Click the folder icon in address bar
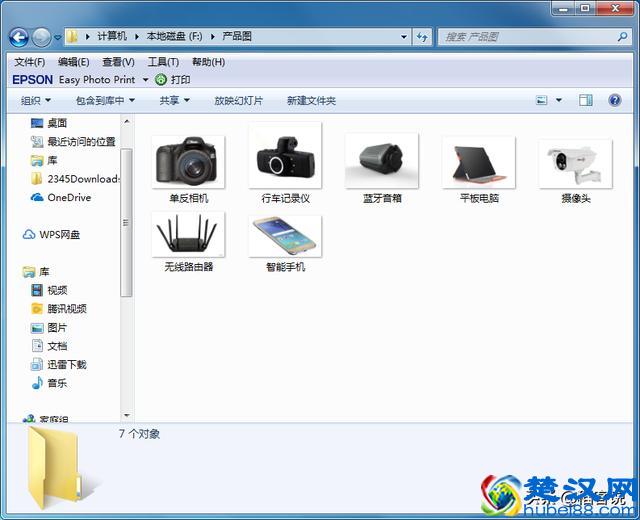 (x=72, y=37)
